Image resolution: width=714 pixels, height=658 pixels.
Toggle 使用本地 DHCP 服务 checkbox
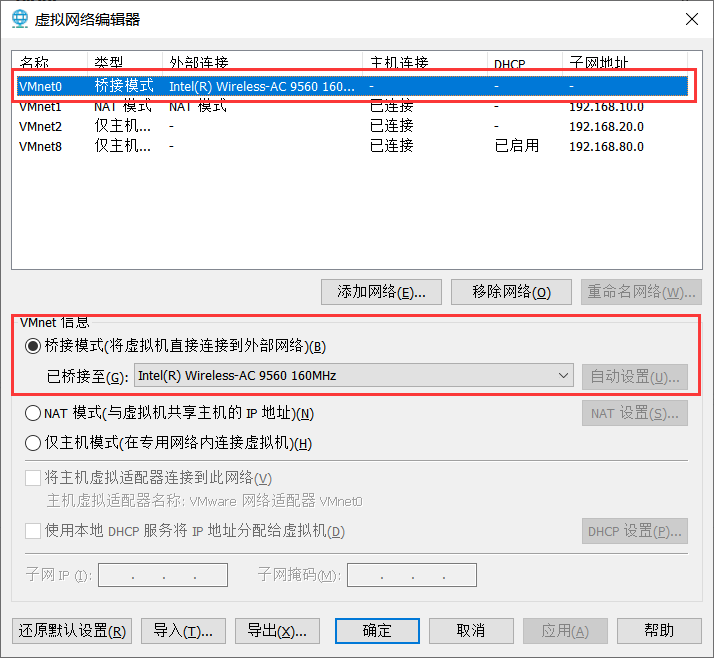point(33,531)
